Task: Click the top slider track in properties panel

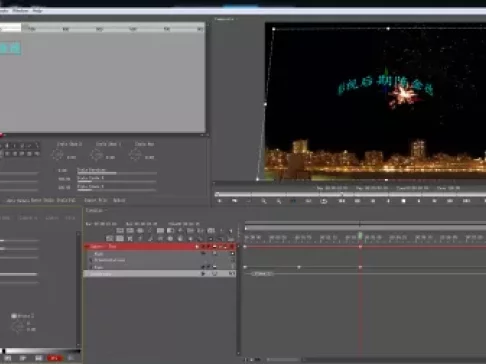Action: [x=117, y=173]
